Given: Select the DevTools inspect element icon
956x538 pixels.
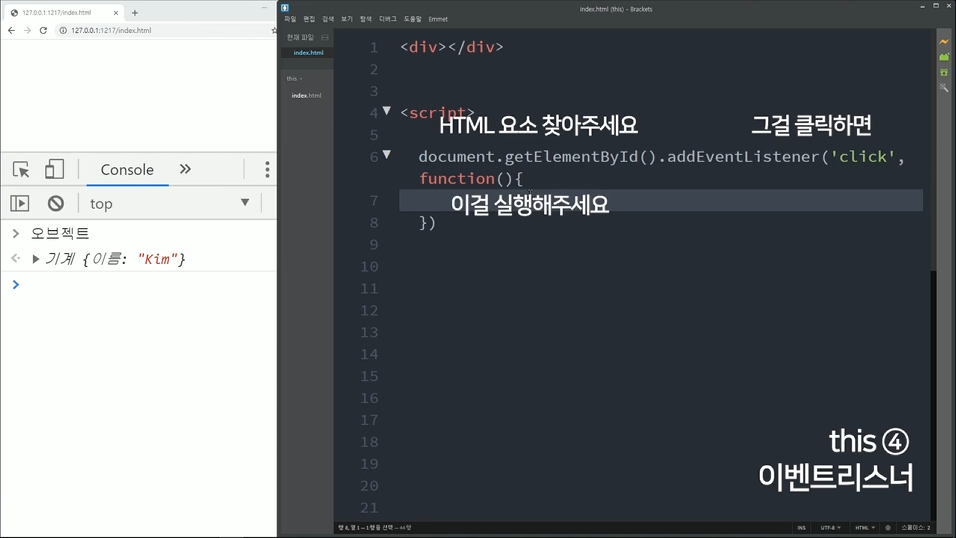Looking at the screenshot, I should pyautogui.click(x=21, y=170).
